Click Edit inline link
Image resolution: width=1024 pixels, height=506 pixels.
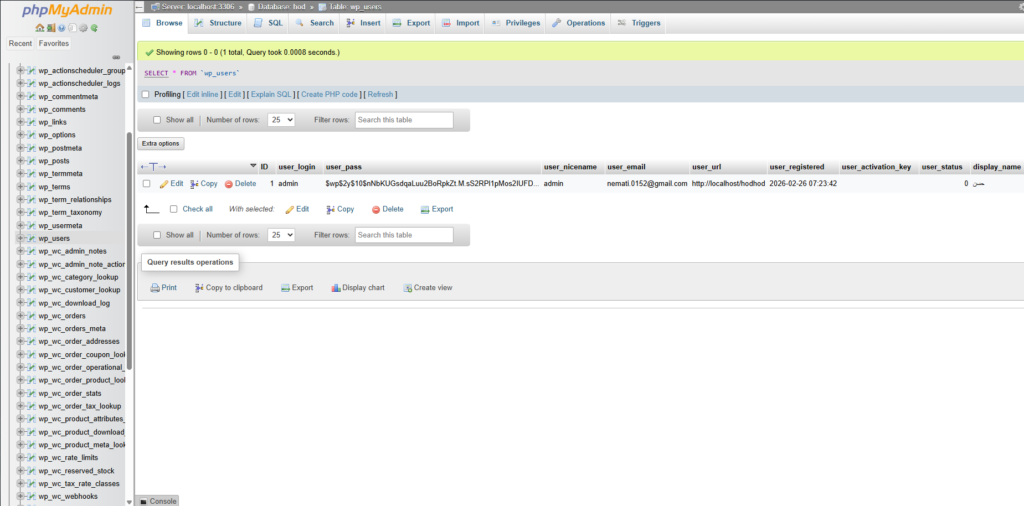202,95
